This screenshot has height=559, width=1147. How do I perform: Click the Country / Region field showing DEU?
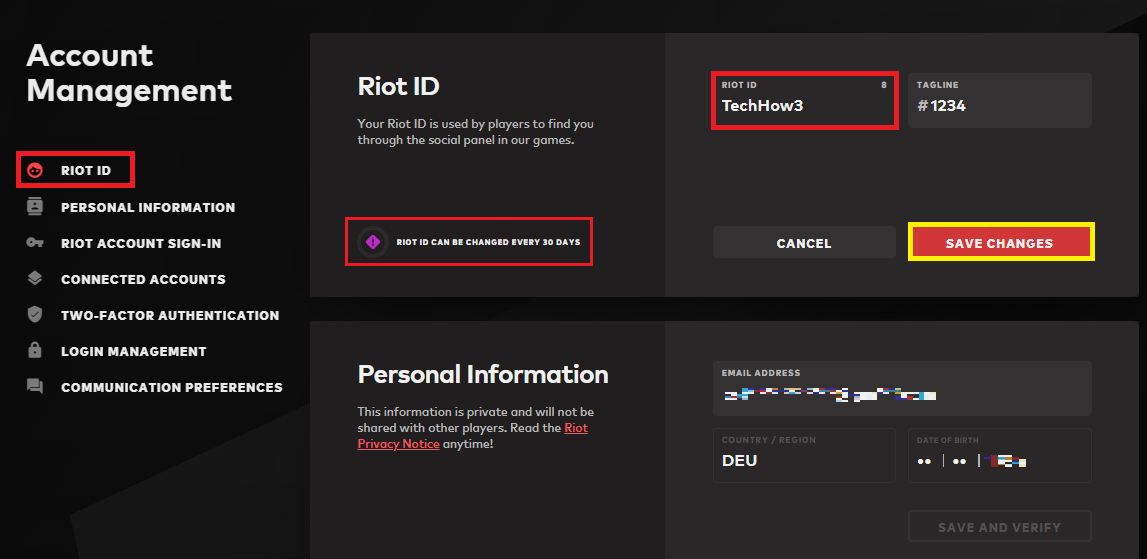(804, 460)
